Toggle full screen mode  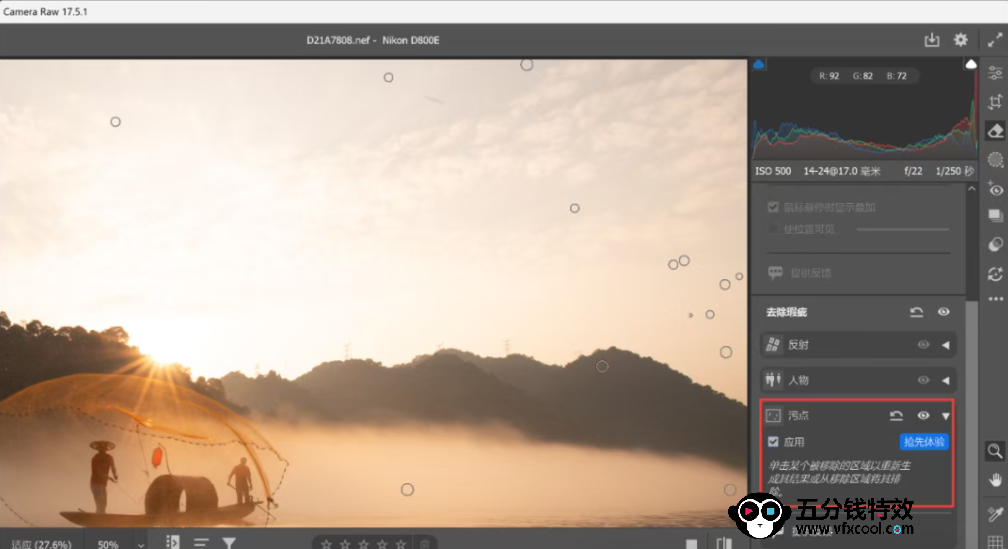[995, 40]
